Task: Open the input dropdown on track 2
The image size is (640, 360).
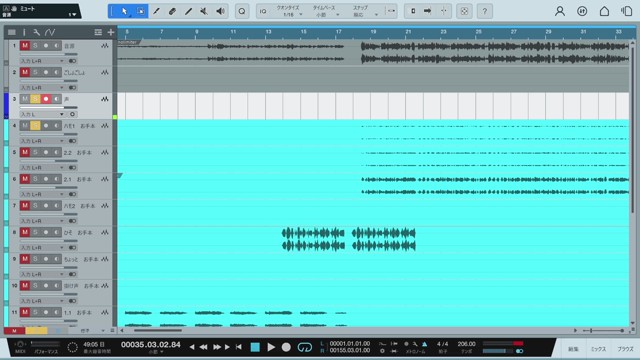Action: [42, 88]
